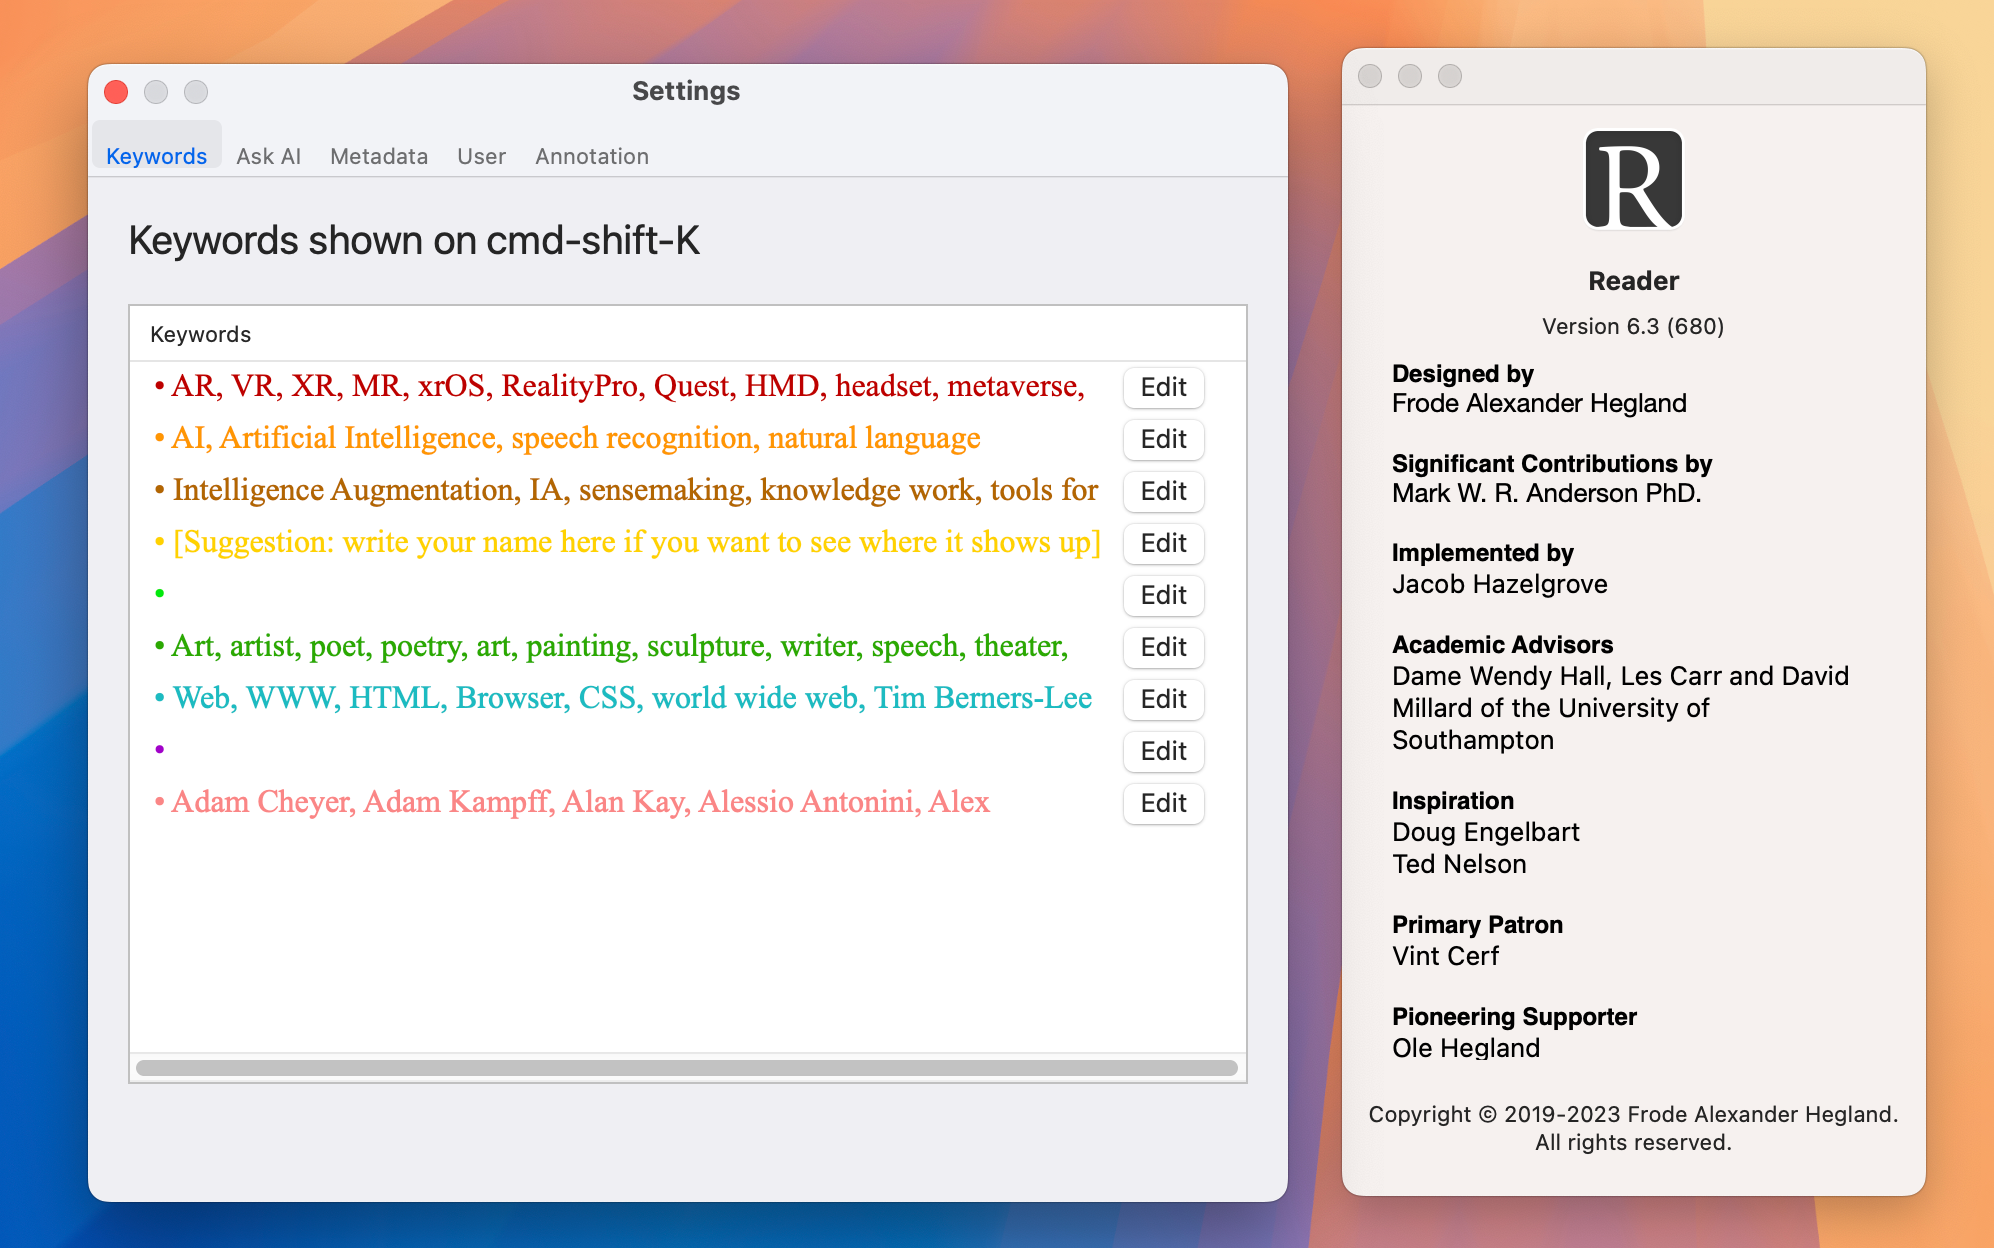Click 'Ted Nelson' under Inspiration
The width and height of the screenshot is (1994, 1248).
(x=1459, y=864)
